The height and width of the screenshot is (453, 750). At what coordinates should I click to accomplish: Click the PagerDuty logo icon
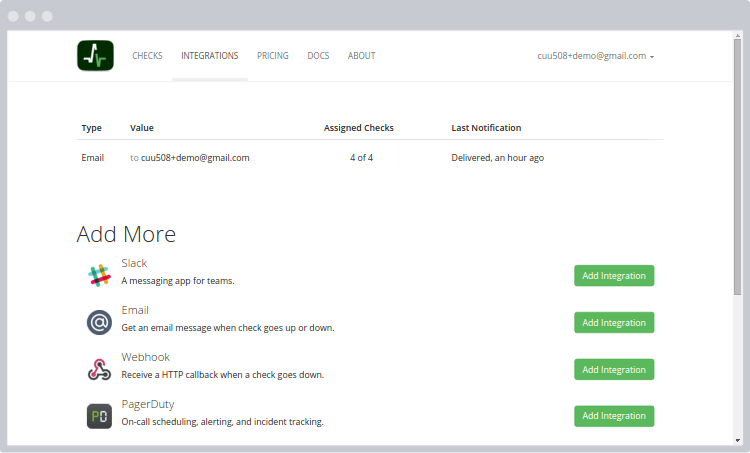(x=99, y=416)
